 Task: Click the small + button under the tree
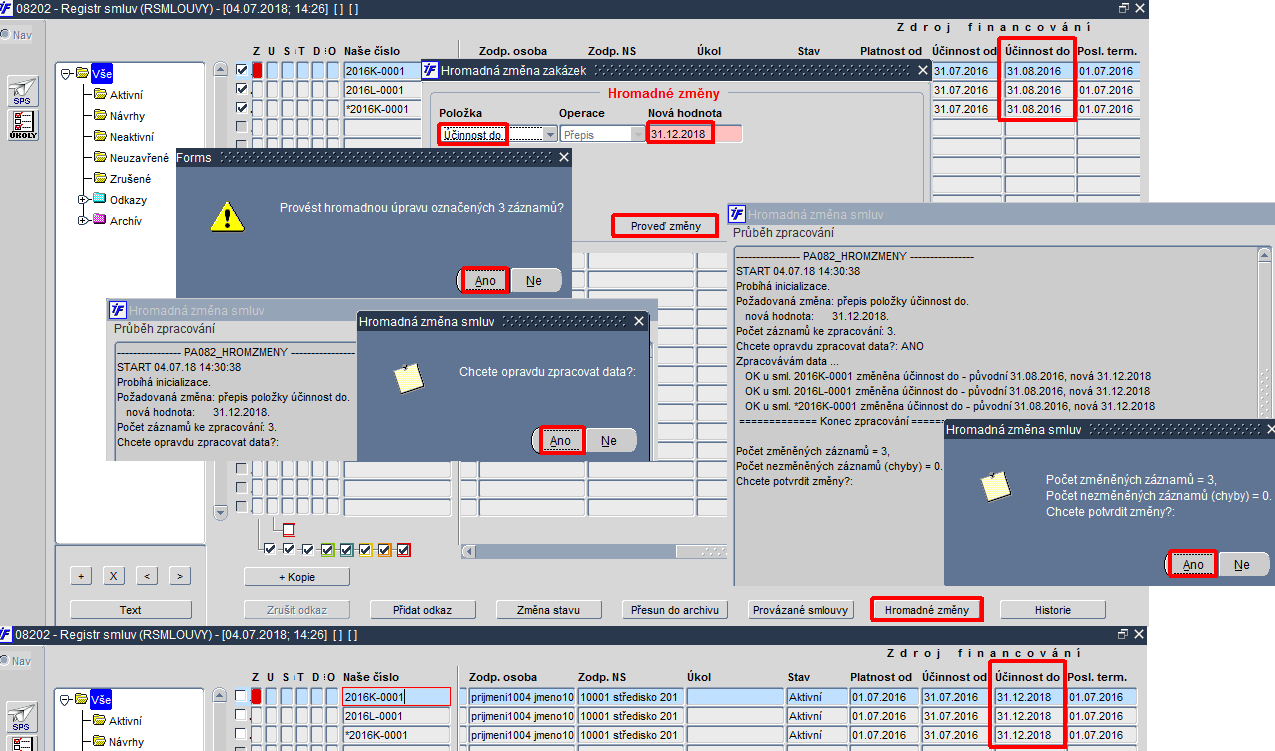click(x=81, y=575)
